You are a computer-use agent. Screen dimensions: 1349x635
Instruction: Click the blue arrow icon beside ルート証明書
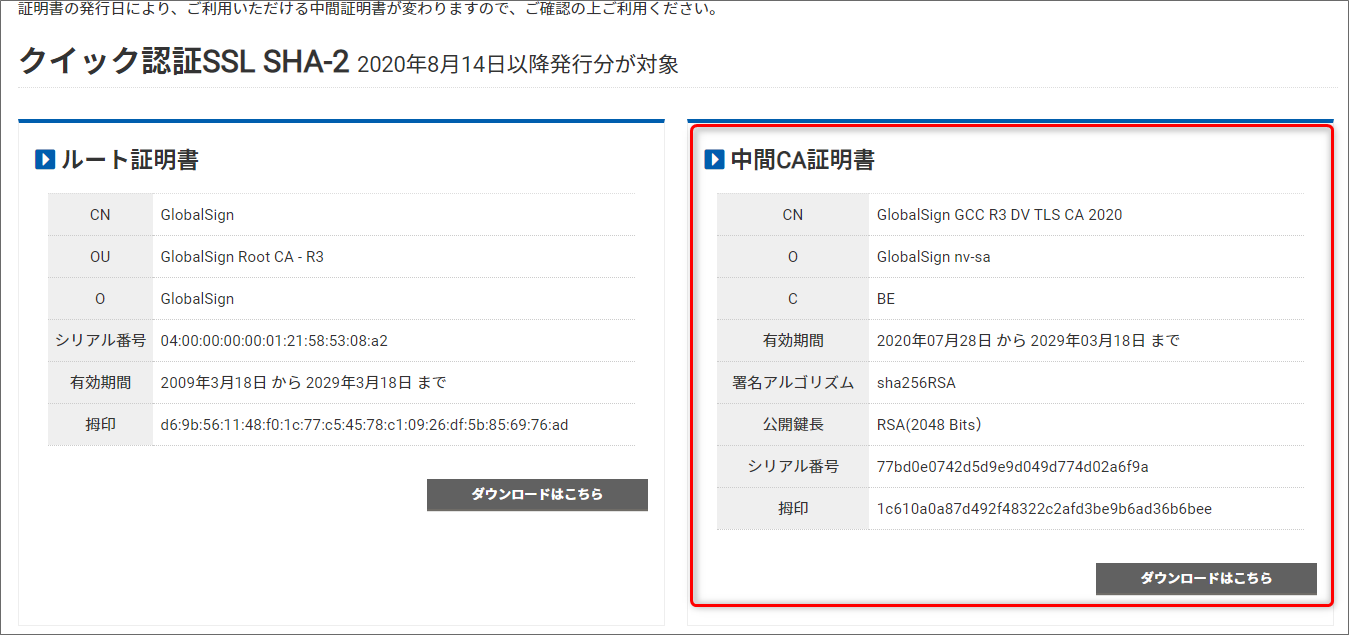45,160
